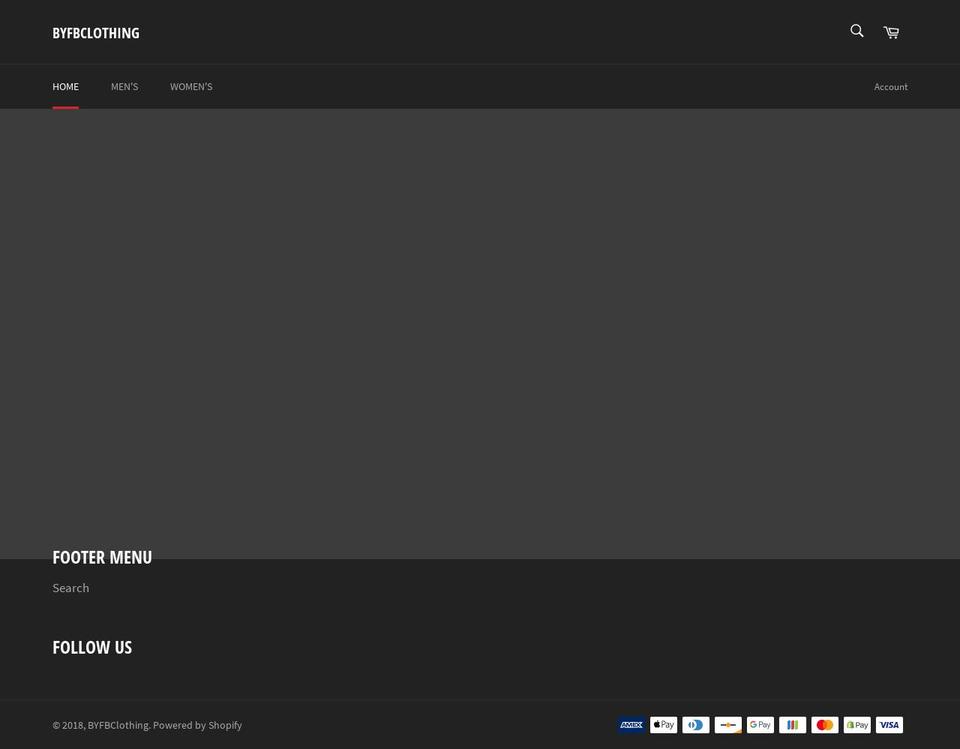Click the Diners Club payment icon
The height and width of the screenshot is (749, 960).
696,725
